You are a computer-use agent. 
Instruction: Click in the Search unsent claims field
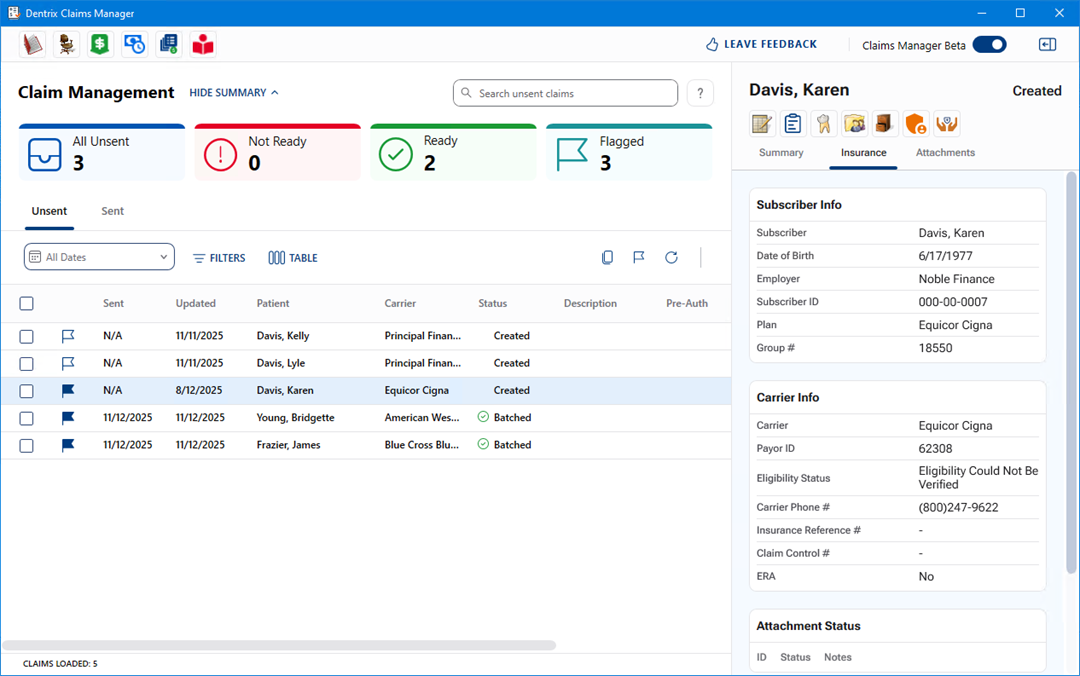click(566, 93)
